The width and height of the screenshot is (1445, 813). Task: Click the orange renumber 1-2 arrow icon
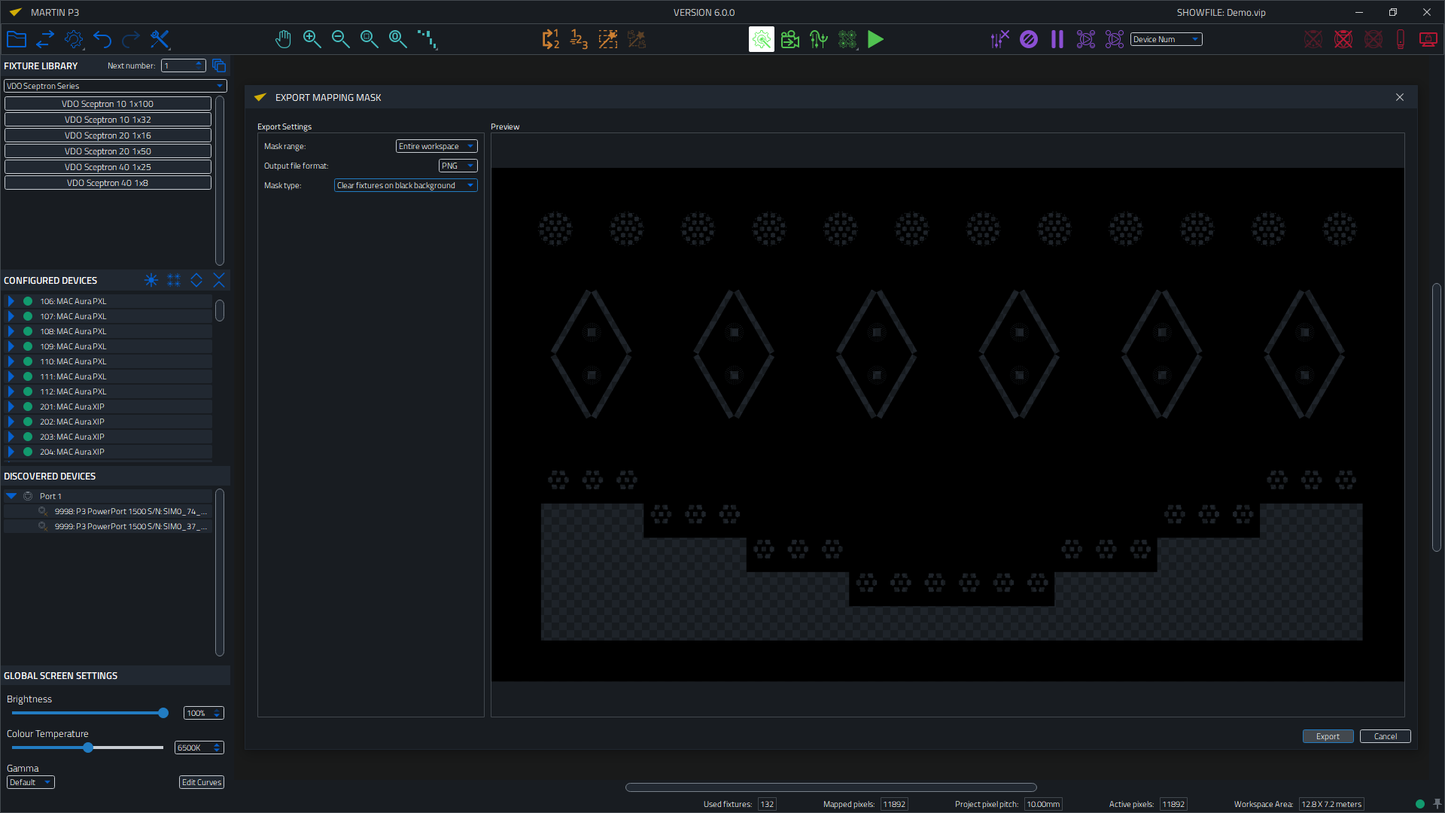point(550,39)
